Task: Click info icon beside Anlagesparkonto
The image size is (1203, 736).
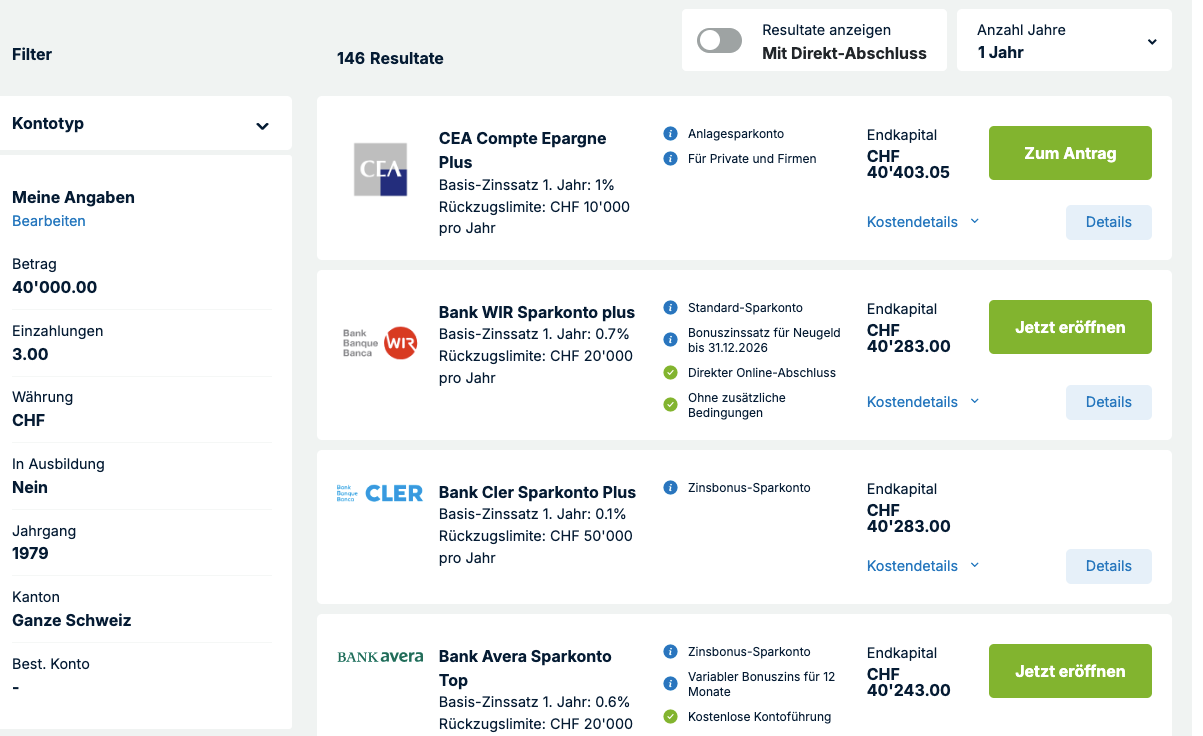Action: tap(670, 134)
